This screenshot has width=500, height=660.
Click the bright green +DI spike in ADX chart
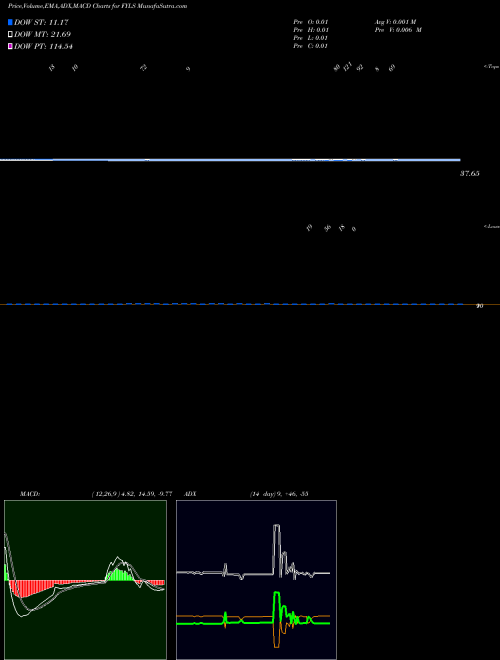[277, 606]
